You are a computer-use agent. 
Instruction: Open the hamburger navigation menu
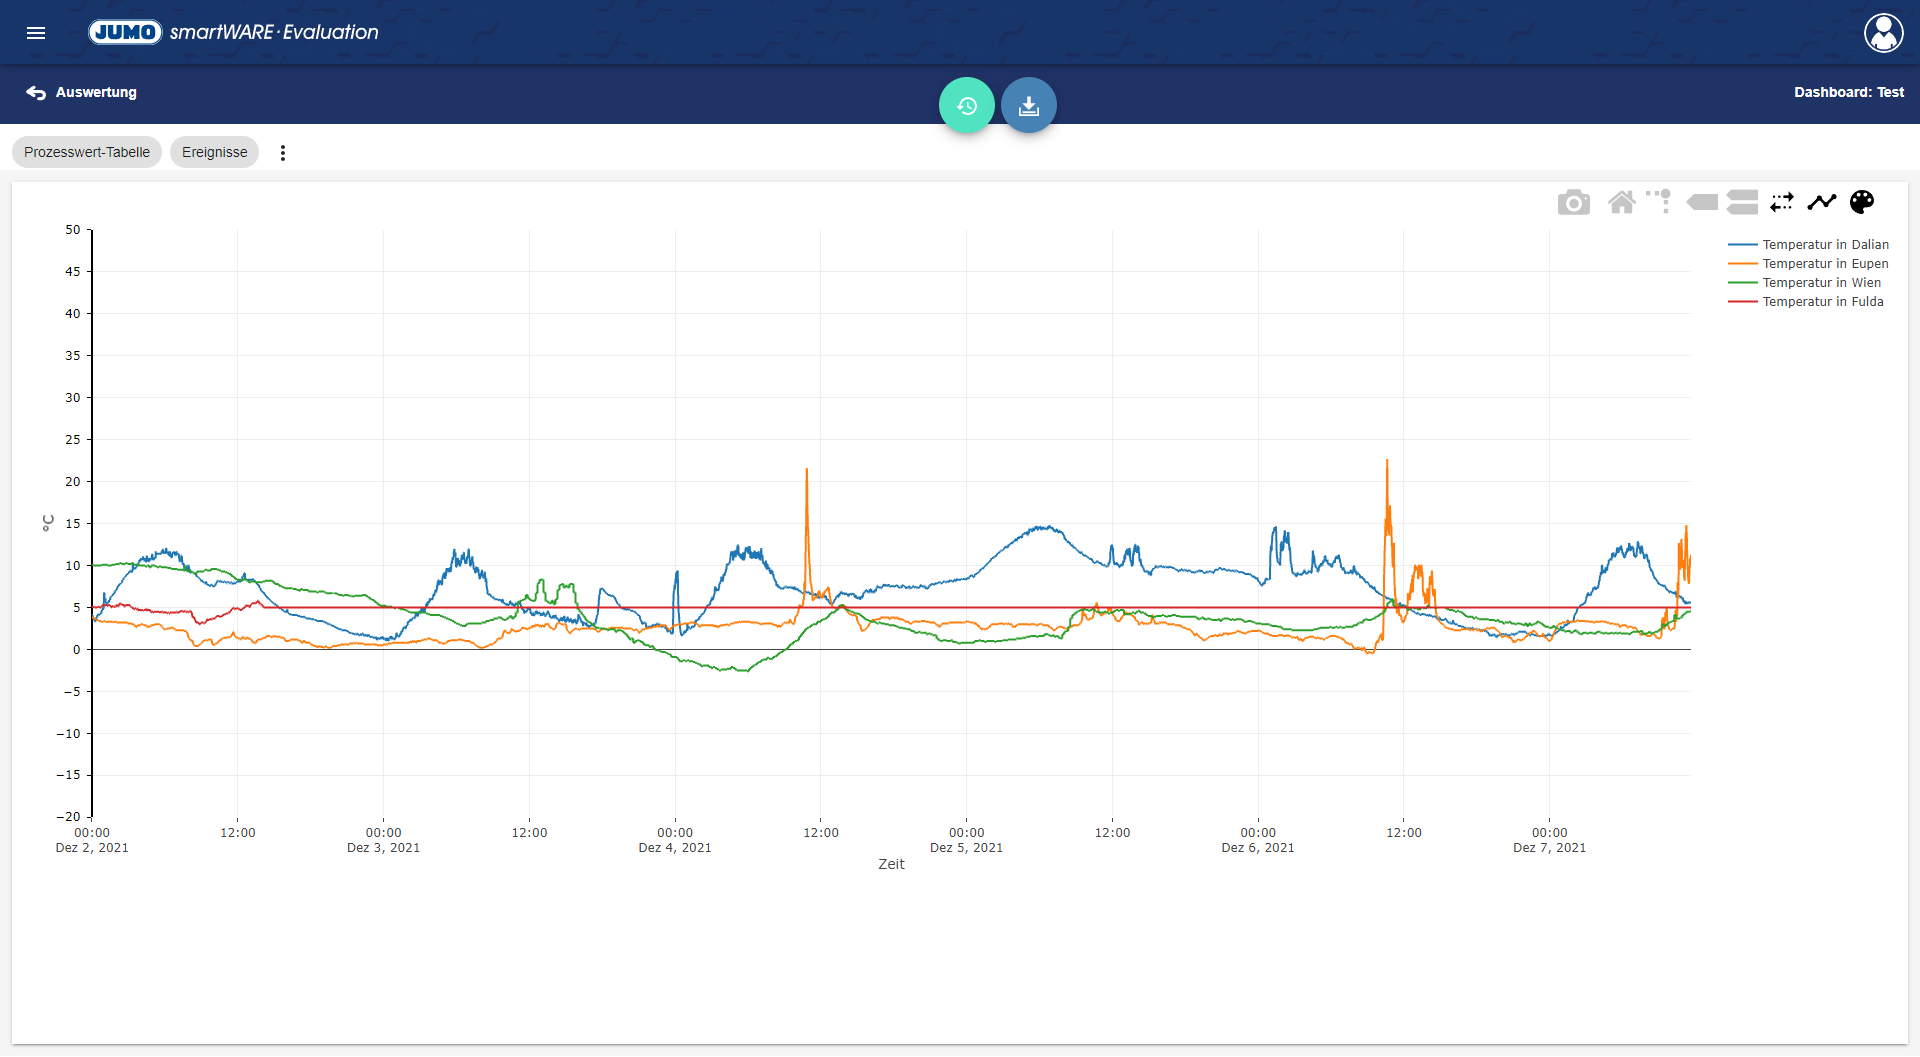36,33
